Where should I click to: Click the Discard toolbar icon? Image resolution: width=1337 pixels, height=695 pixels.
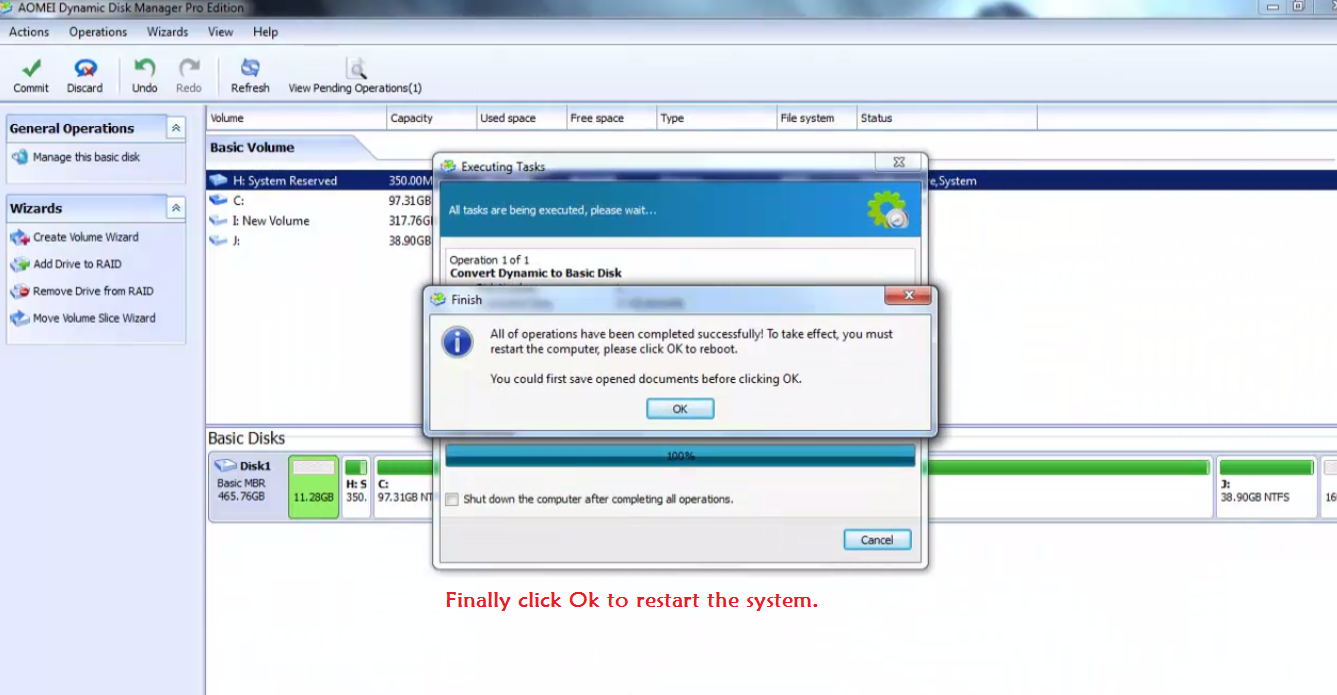(85, 69)
